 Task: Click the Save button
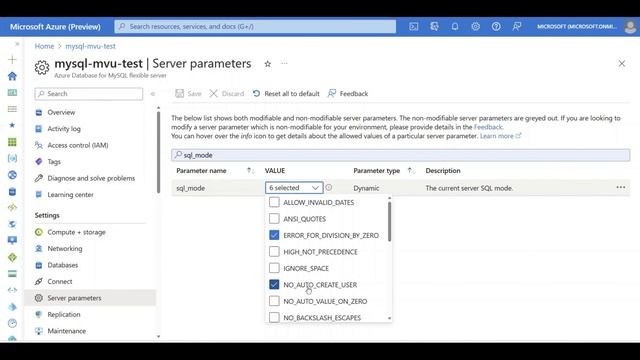click(188, 94)
